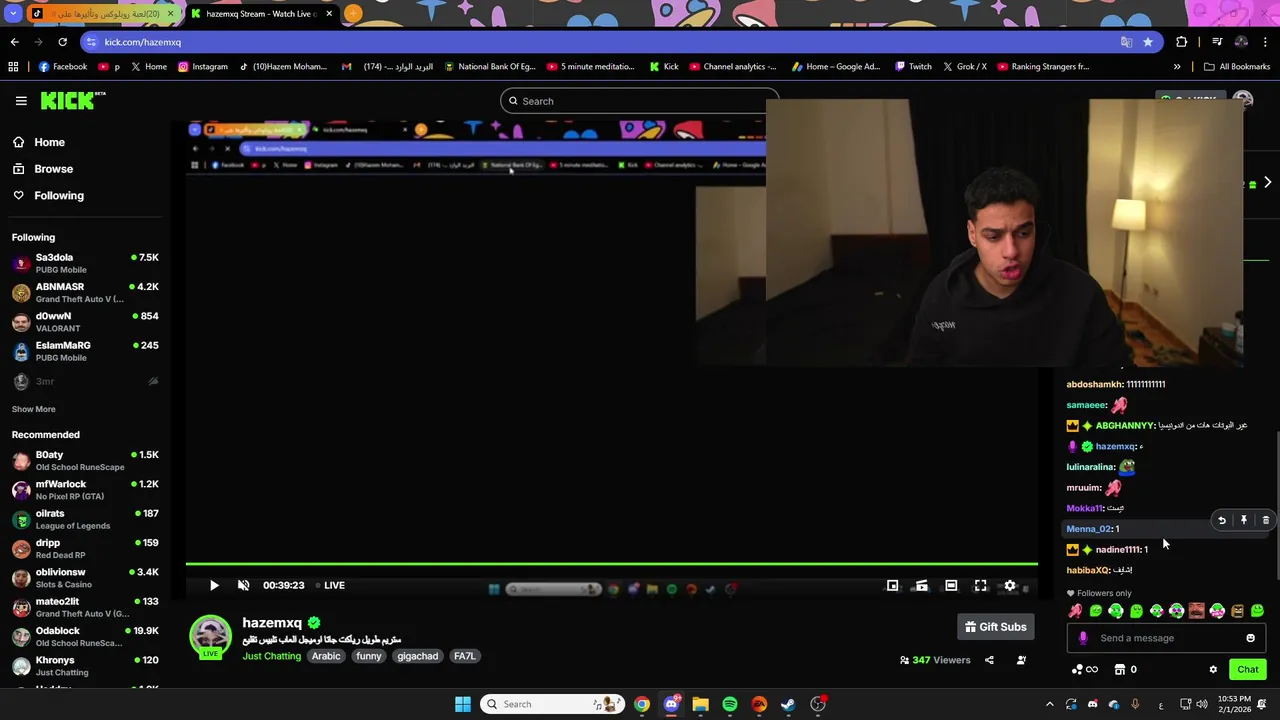Unmute the stream audio
The height and width of the screenshot is (720, 1280).
tap(243, 586)
